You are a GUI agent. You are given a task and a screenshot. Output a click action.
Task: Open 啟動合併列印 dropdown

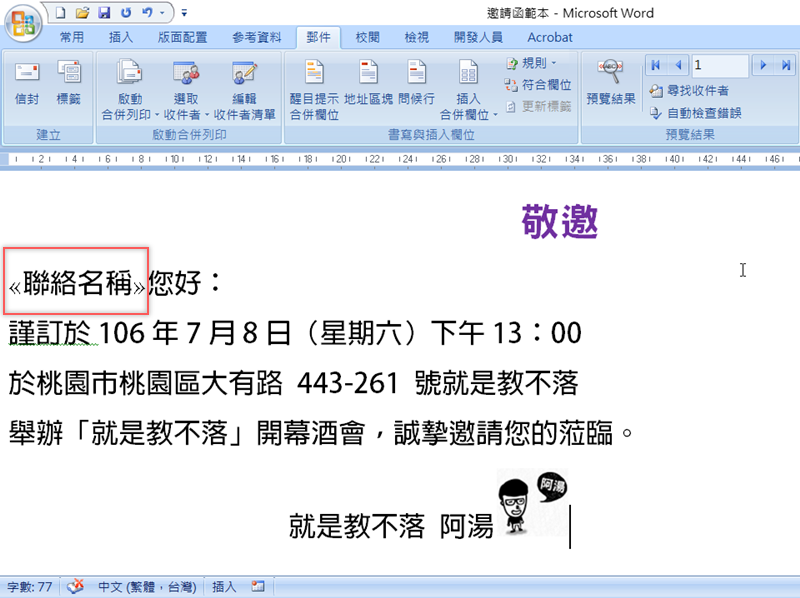coord(130,90)
